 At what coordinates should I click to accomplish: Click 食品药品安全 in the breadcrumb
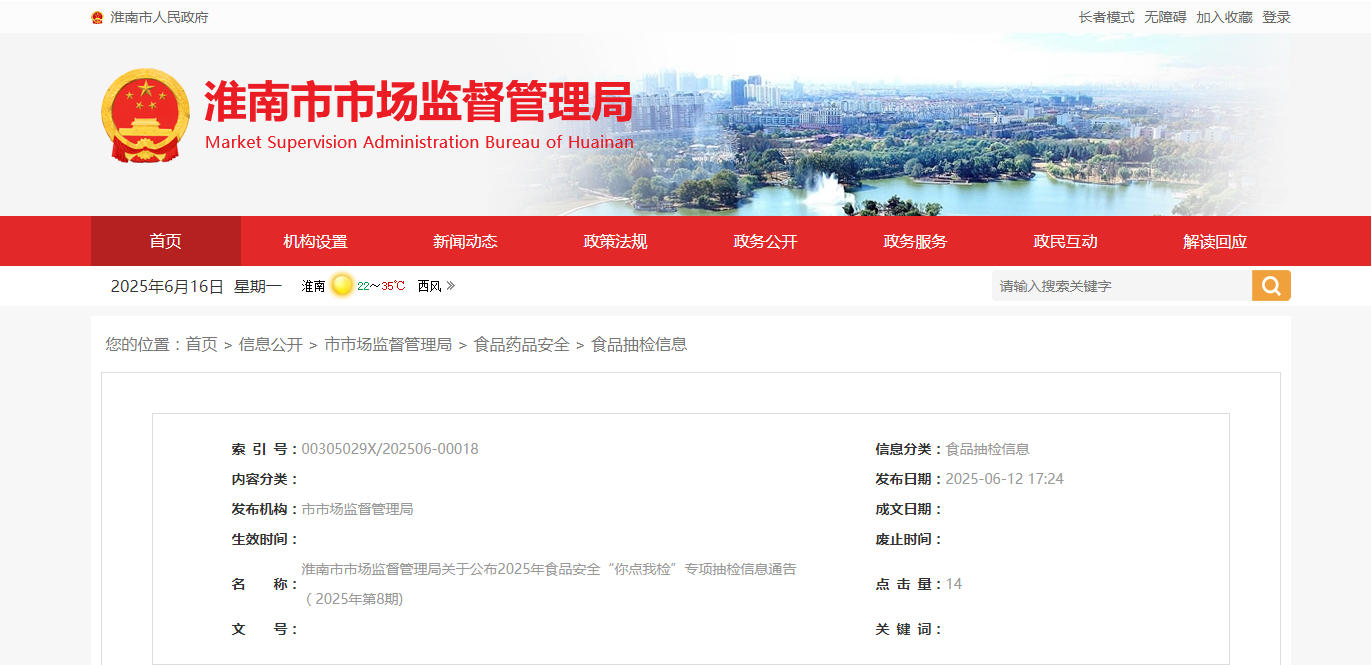coord(522,344)
